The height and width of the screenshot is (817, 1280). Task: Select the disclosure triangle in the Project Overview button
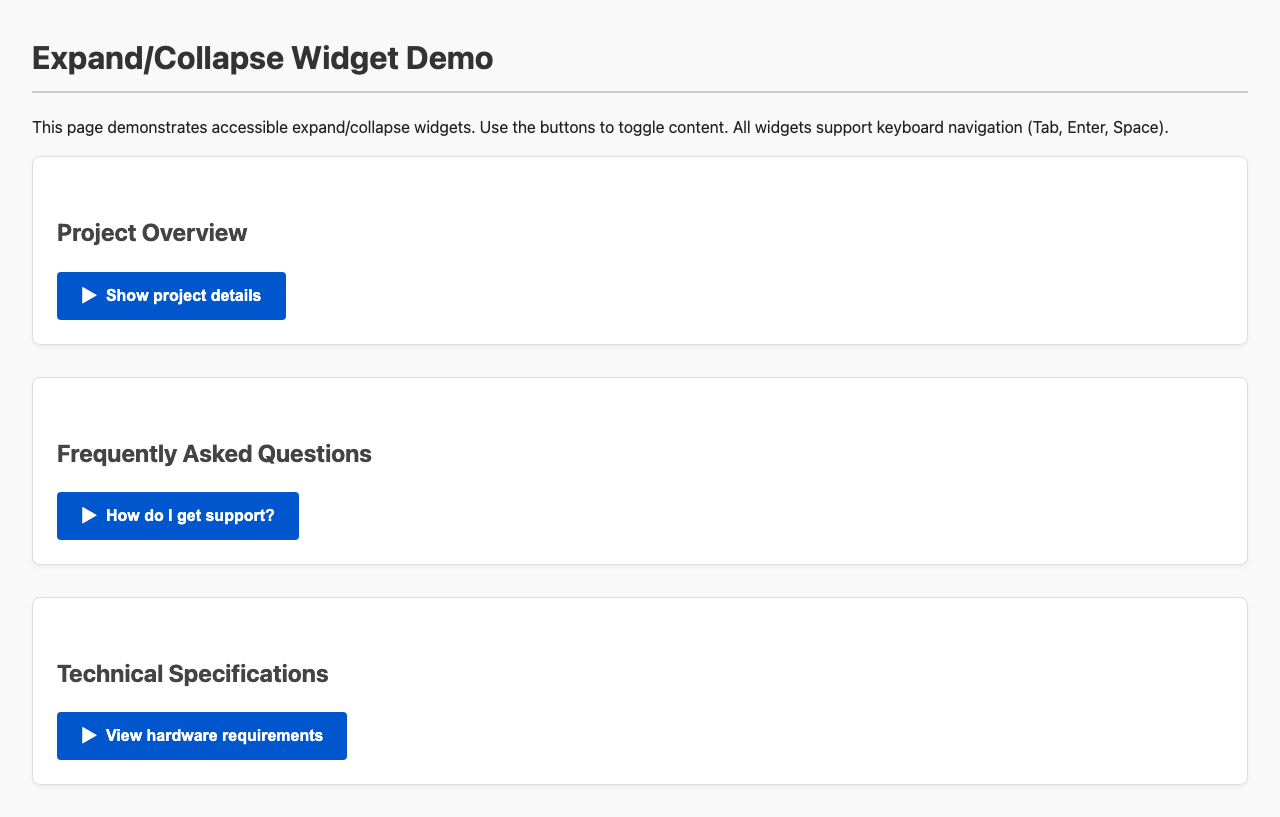[88, 295]
